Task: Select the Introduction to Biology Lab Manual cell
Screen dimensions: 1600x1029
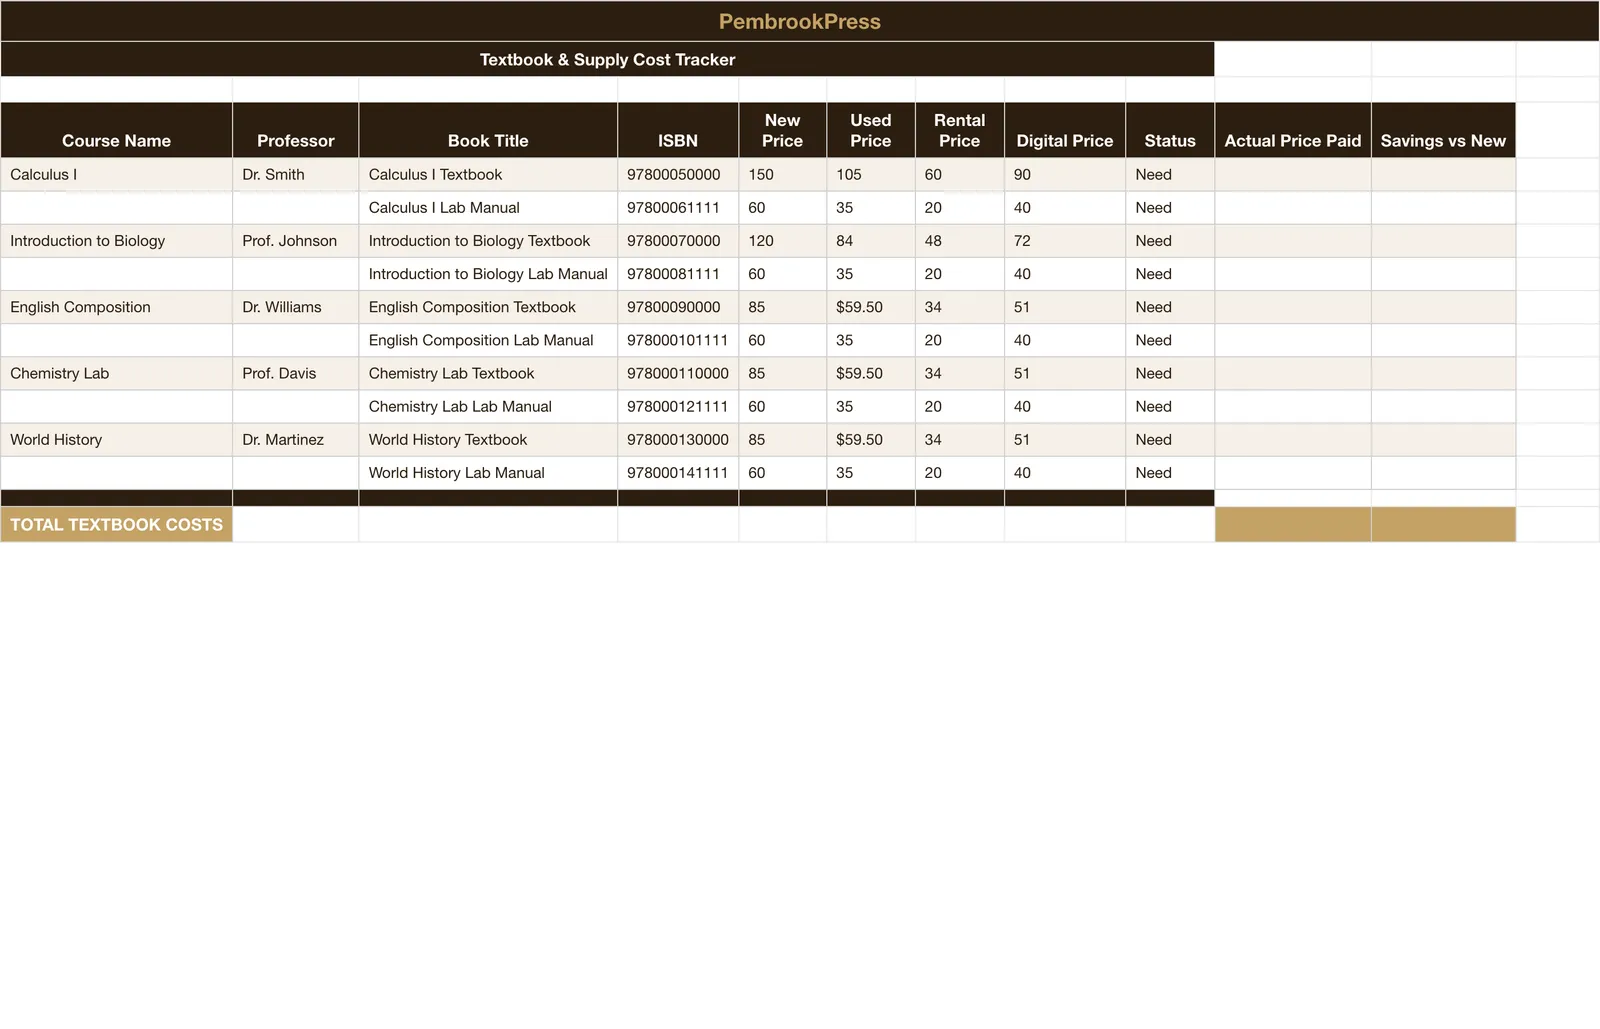Action: tap(488, 274)
